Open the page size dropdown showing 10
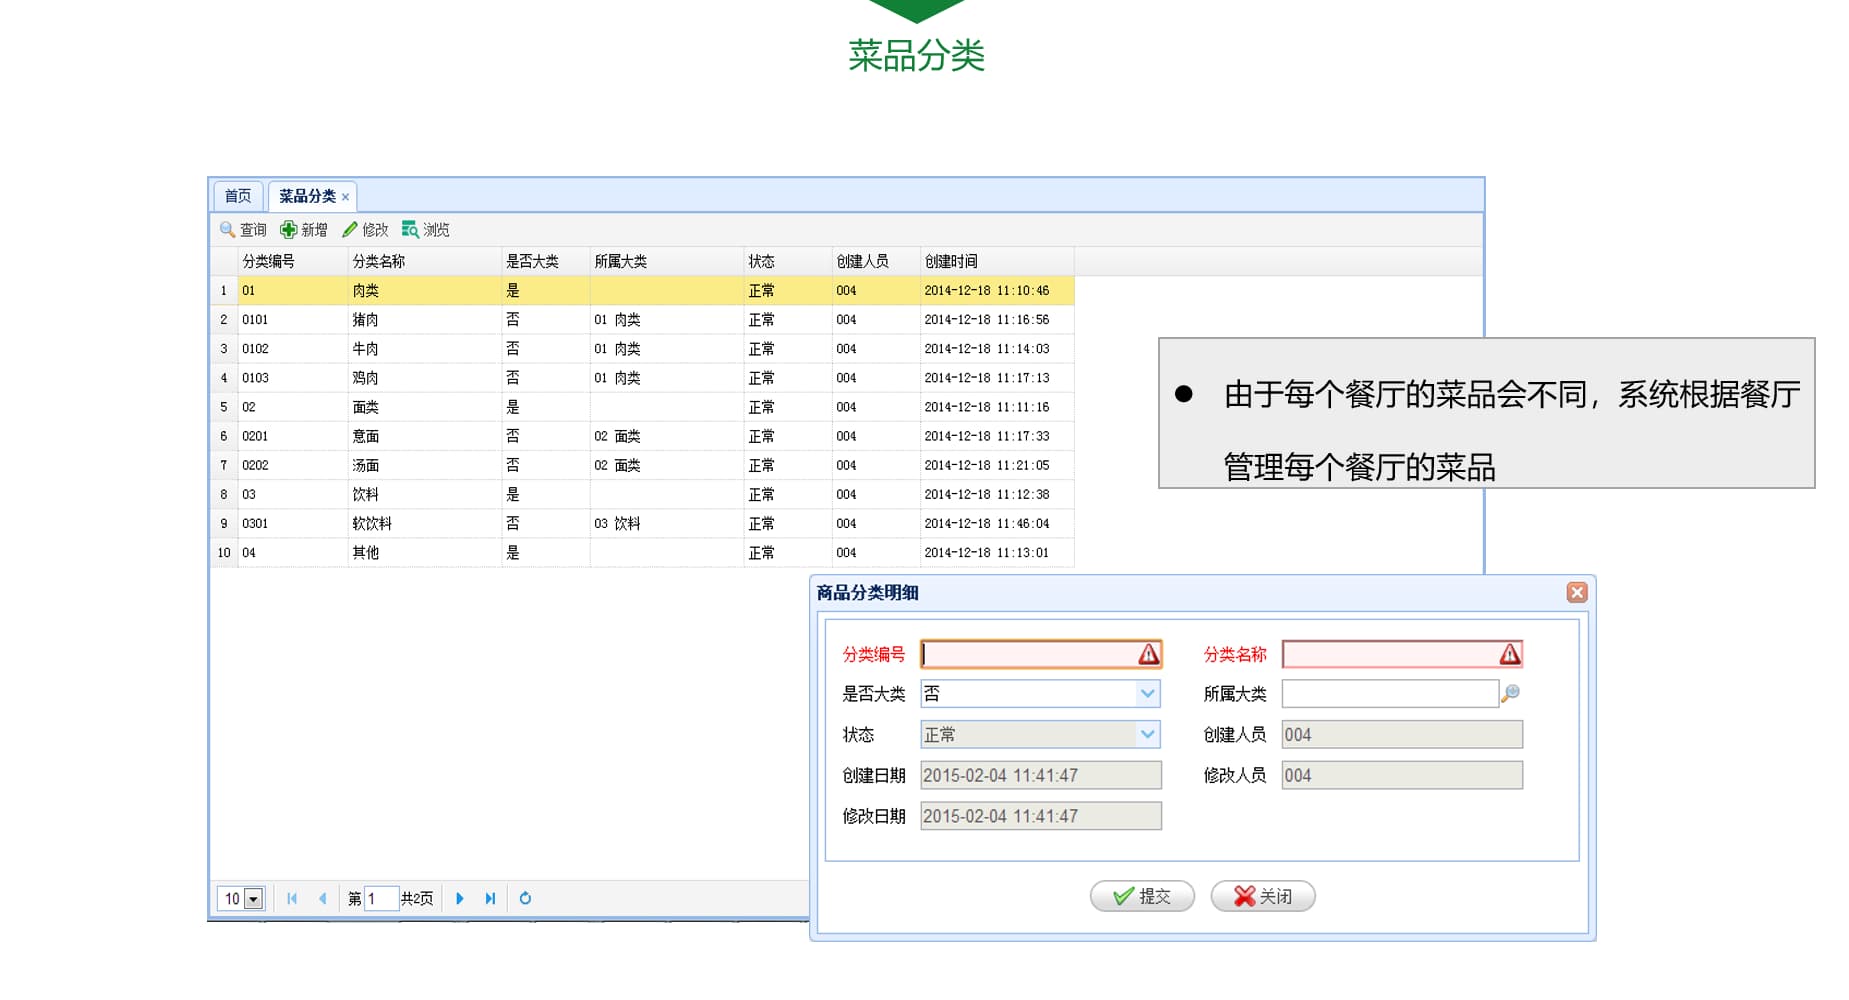Viewport: 1849px width, 1000px height. 254,899
